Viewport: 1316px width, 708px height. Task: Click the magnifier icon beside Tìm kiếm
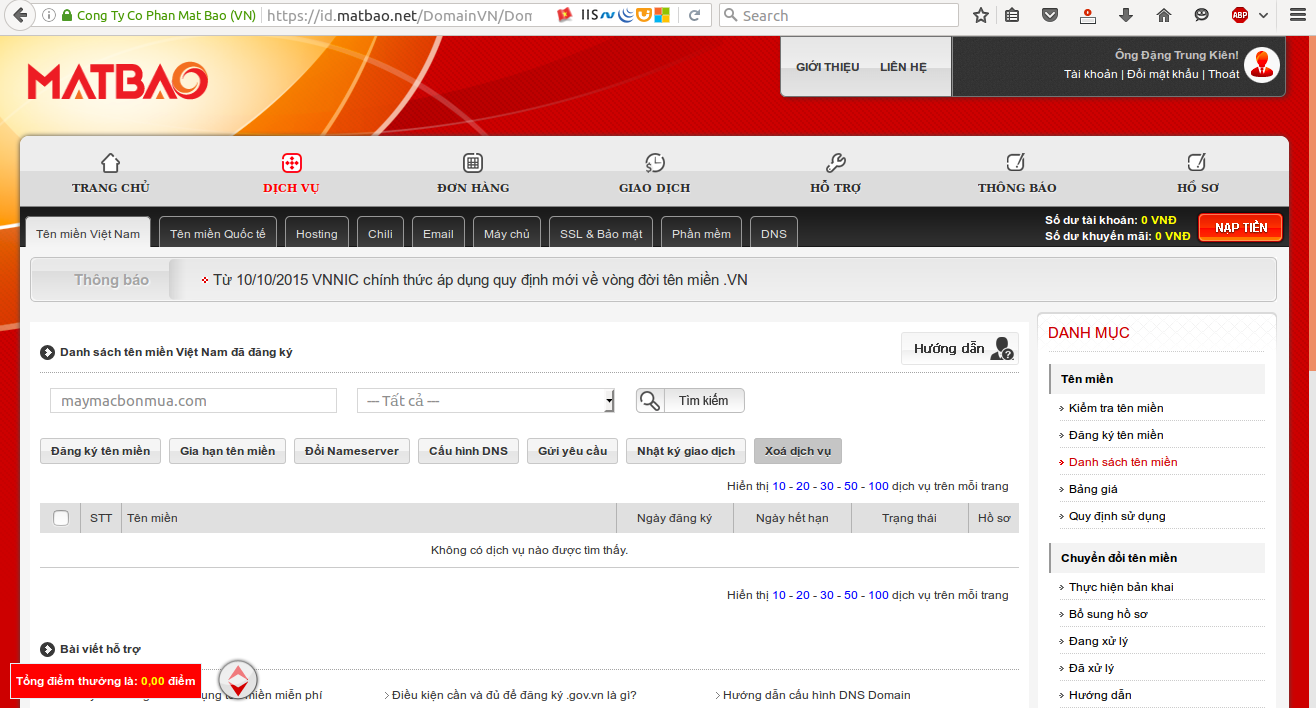click(x=650, y=401)
